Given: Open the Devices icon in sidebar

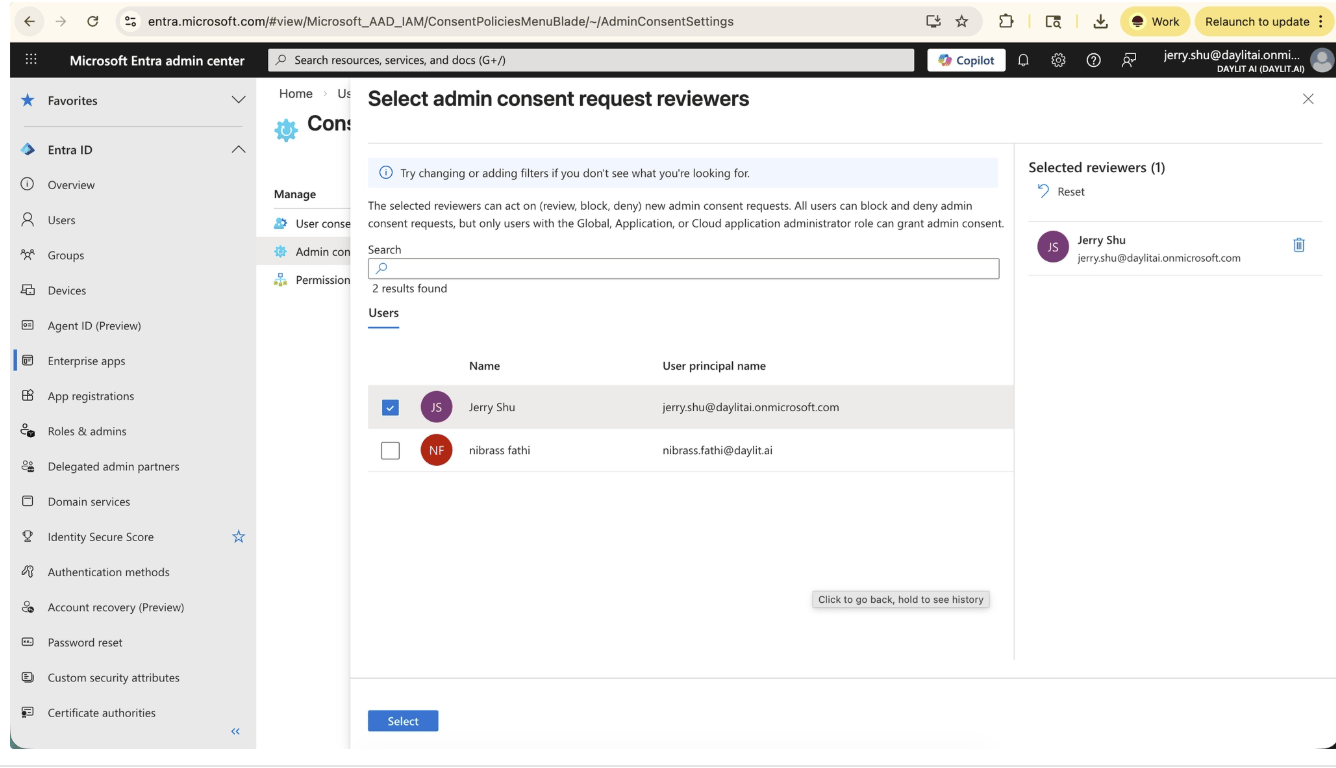Looking at the screenshot, I should [x=28, y=290].
